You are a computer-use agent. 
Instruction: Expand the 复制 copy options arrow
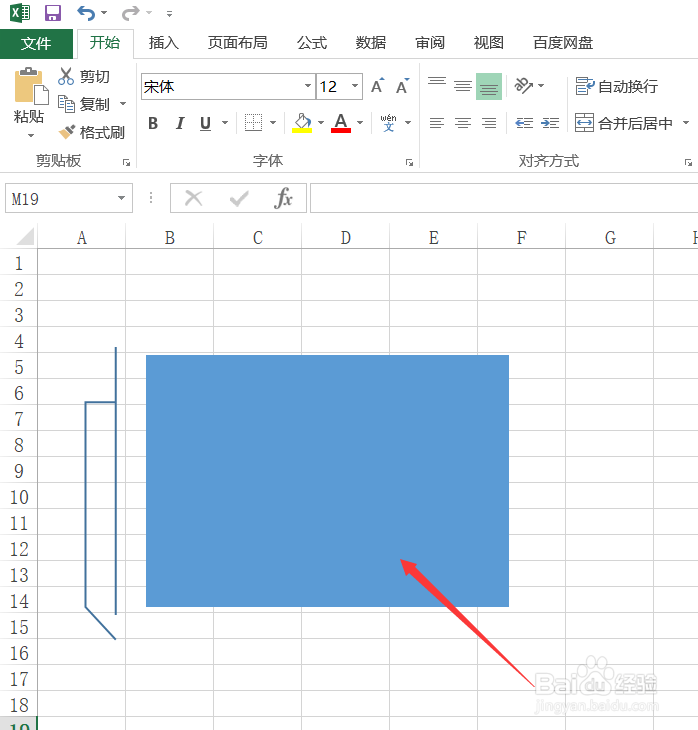pyautogui.click(x=123, y=103)
